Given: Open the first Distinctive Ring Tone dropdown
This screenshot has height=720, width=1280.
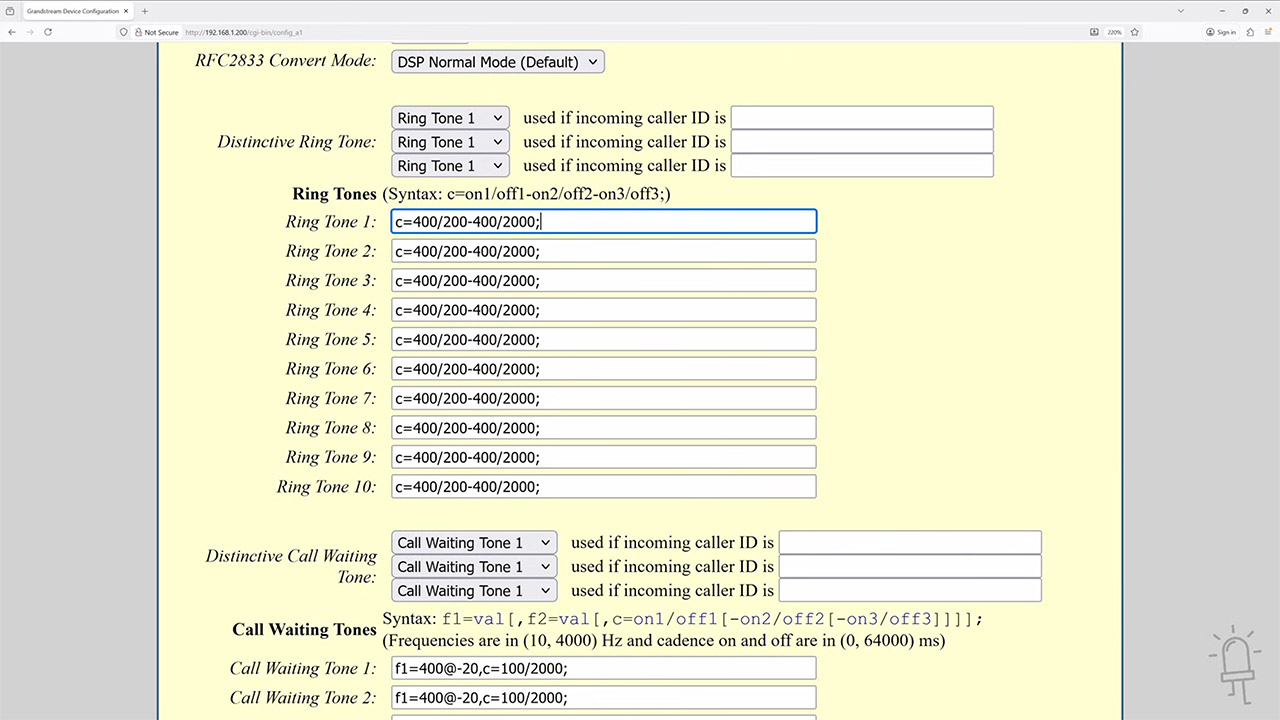Looking at the screenshot, I should tap(449, 117).
